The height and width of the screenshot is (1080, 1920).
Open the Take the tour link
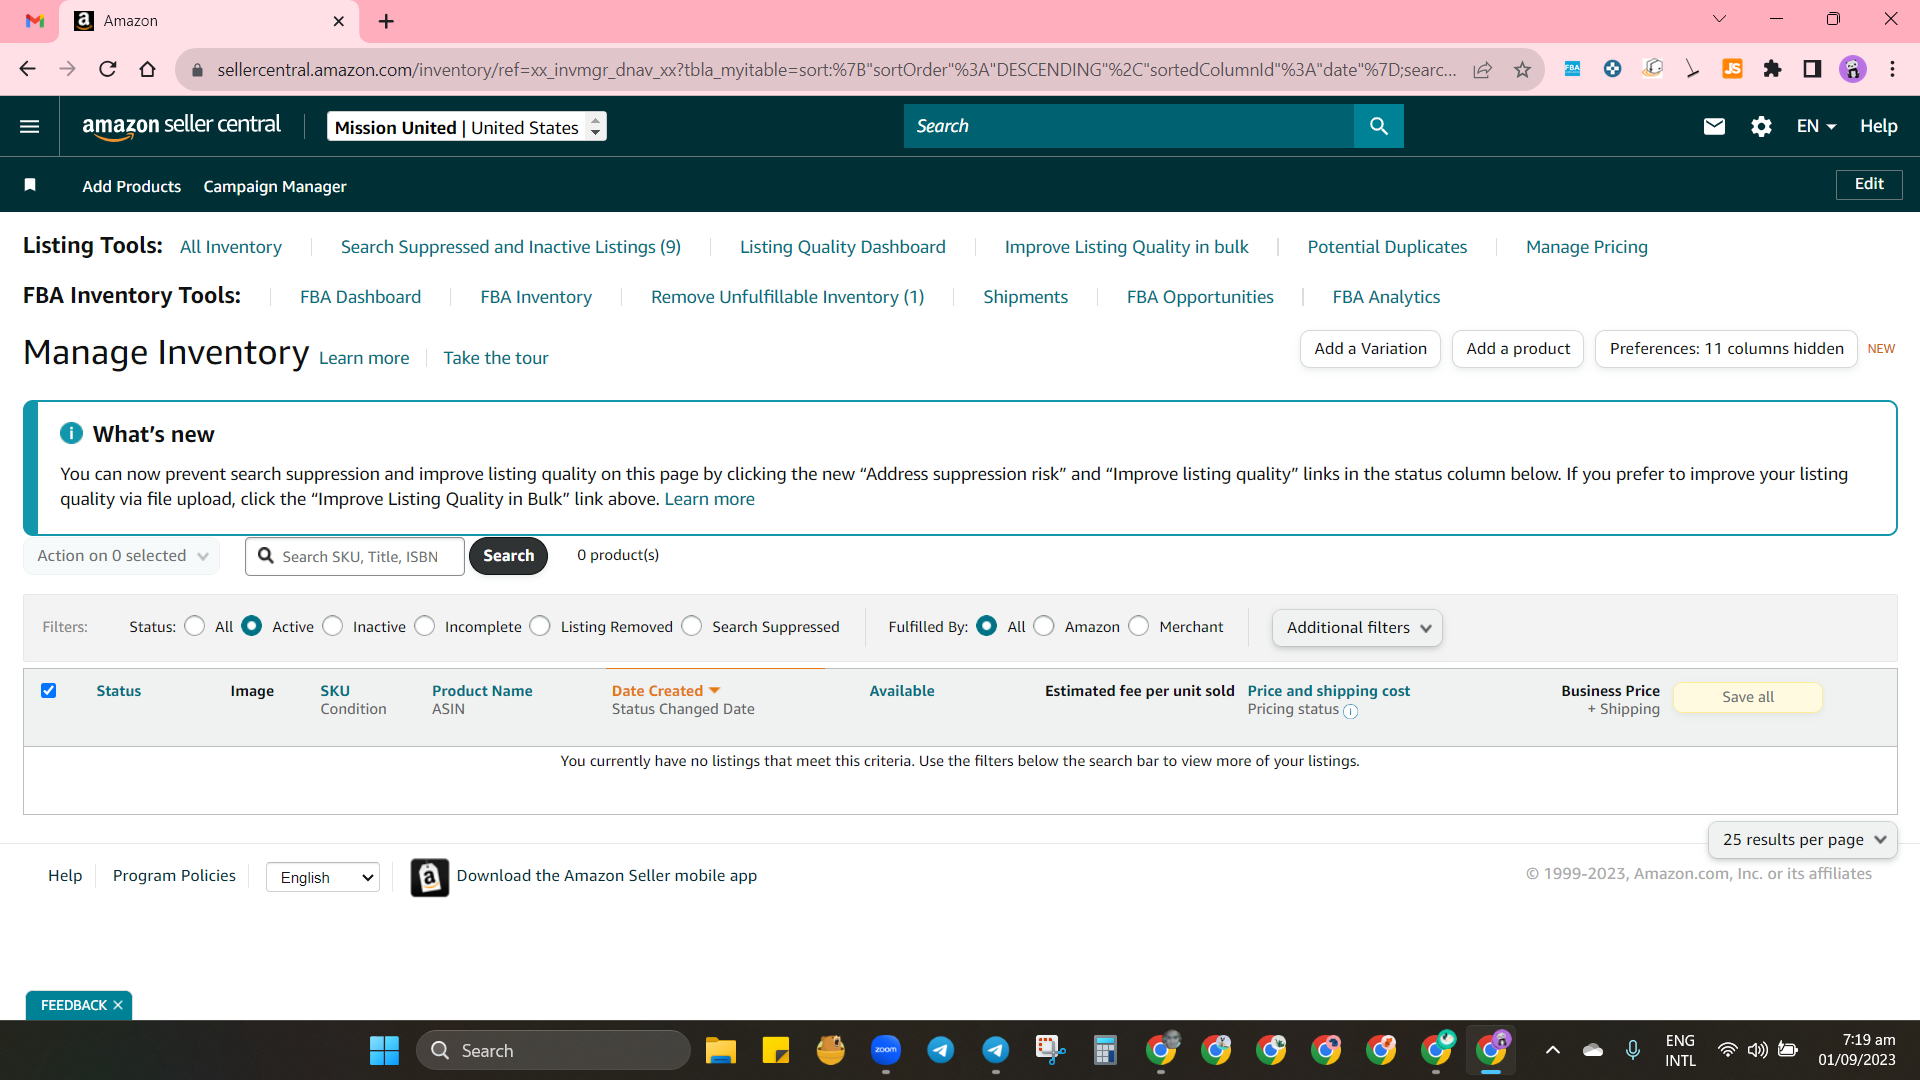click(496, 358)
